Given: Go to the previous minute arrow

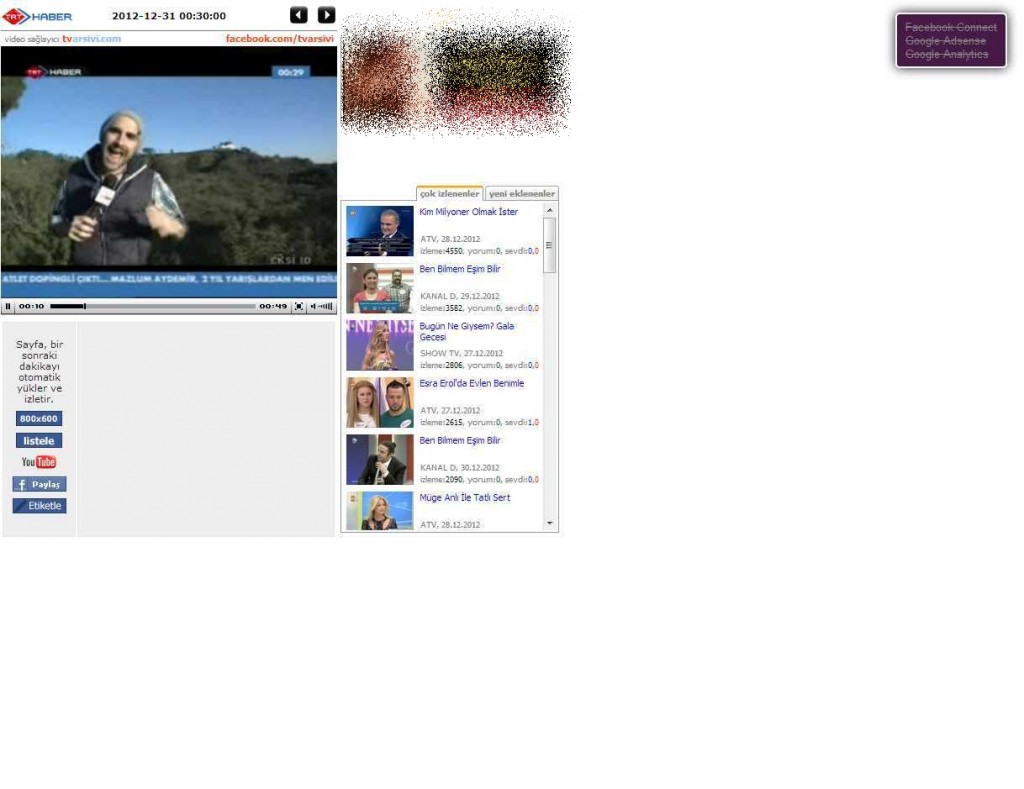Looking at the screenshot, I should (x=299, y=15).
